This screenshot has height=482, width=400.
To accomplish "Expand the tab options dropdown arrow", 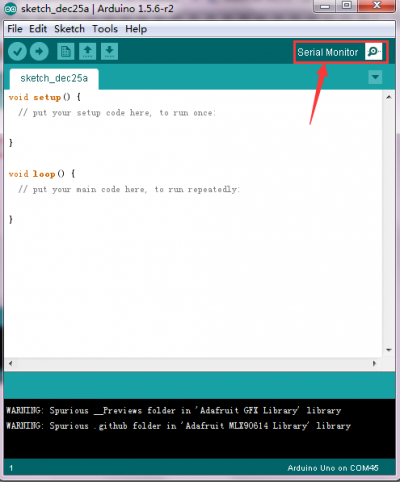I will 375,77.
